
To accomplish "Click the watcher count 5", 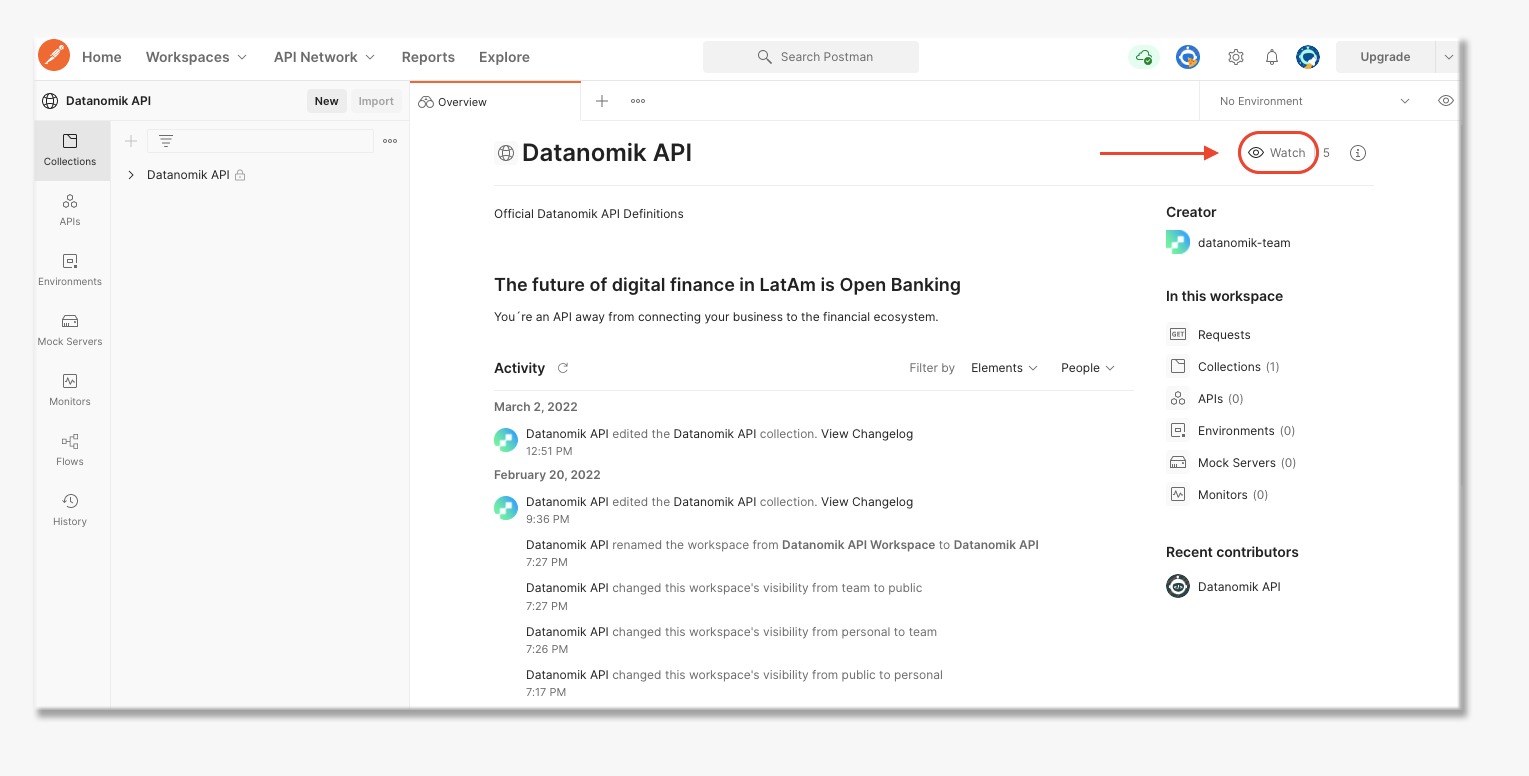I will click(x=1327, y=153).
